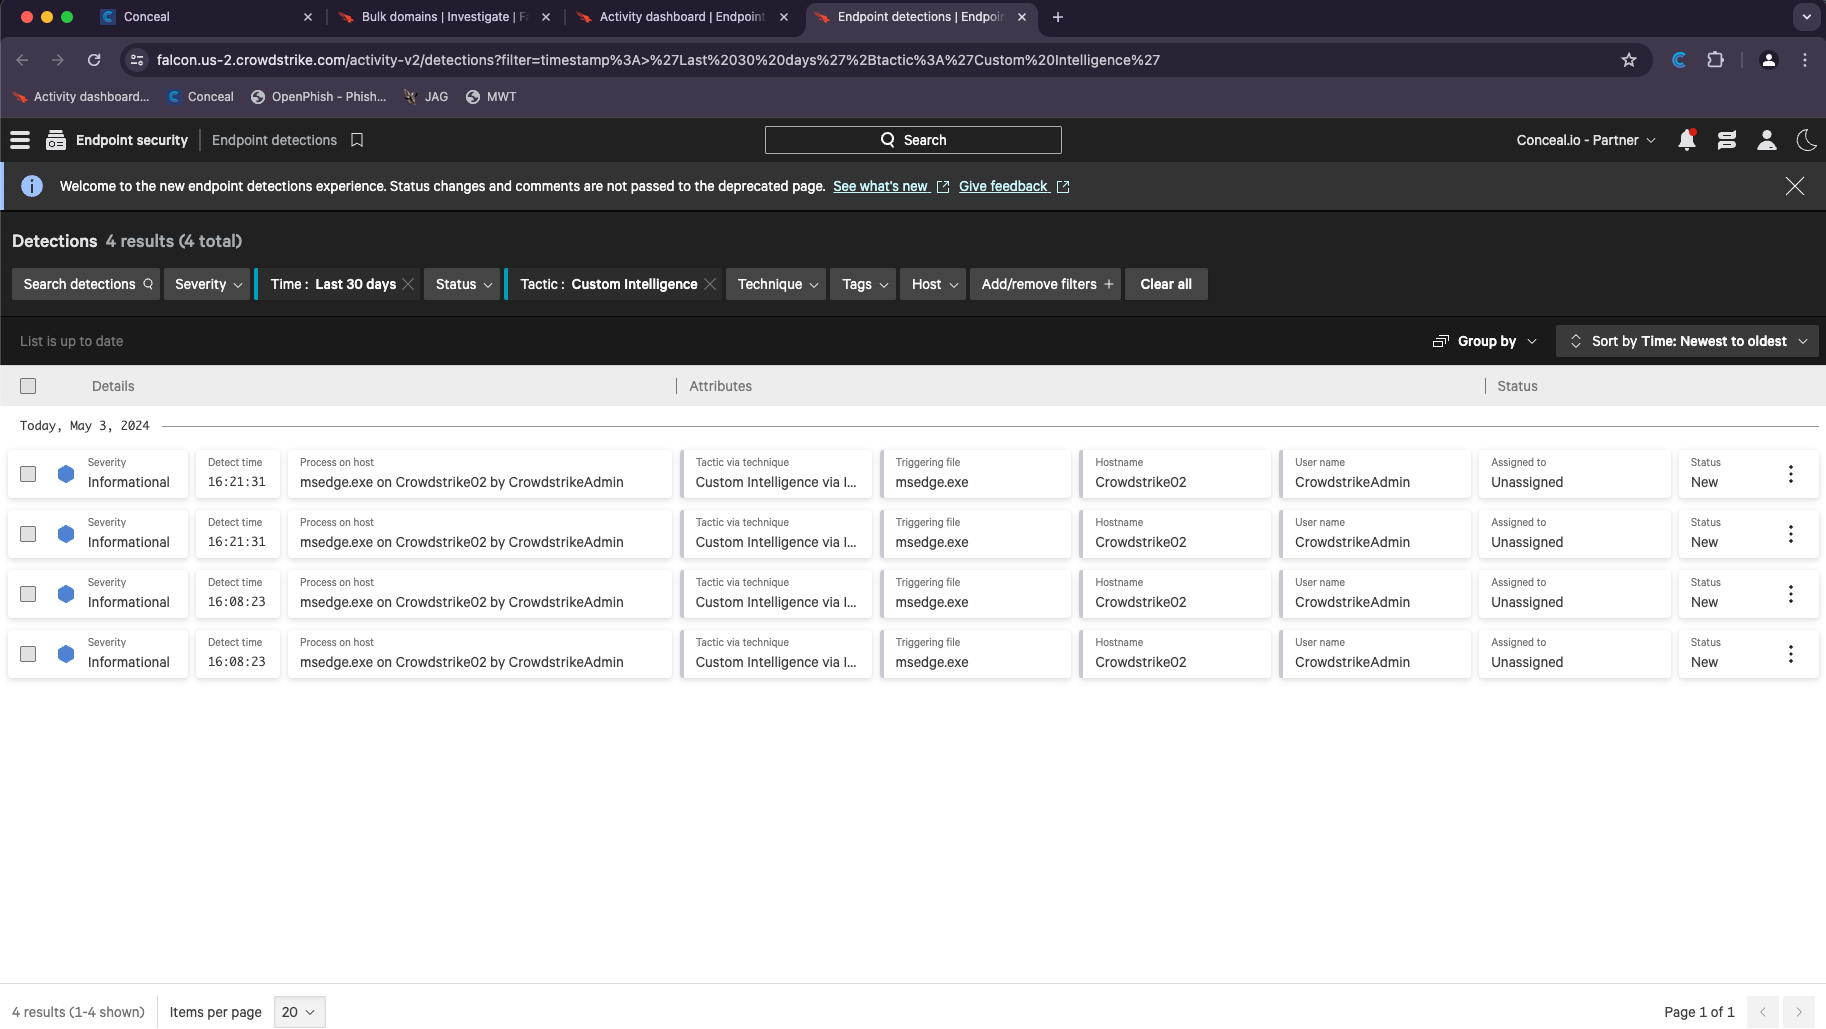Open the hamburger navigation menu

click(20, 140)
